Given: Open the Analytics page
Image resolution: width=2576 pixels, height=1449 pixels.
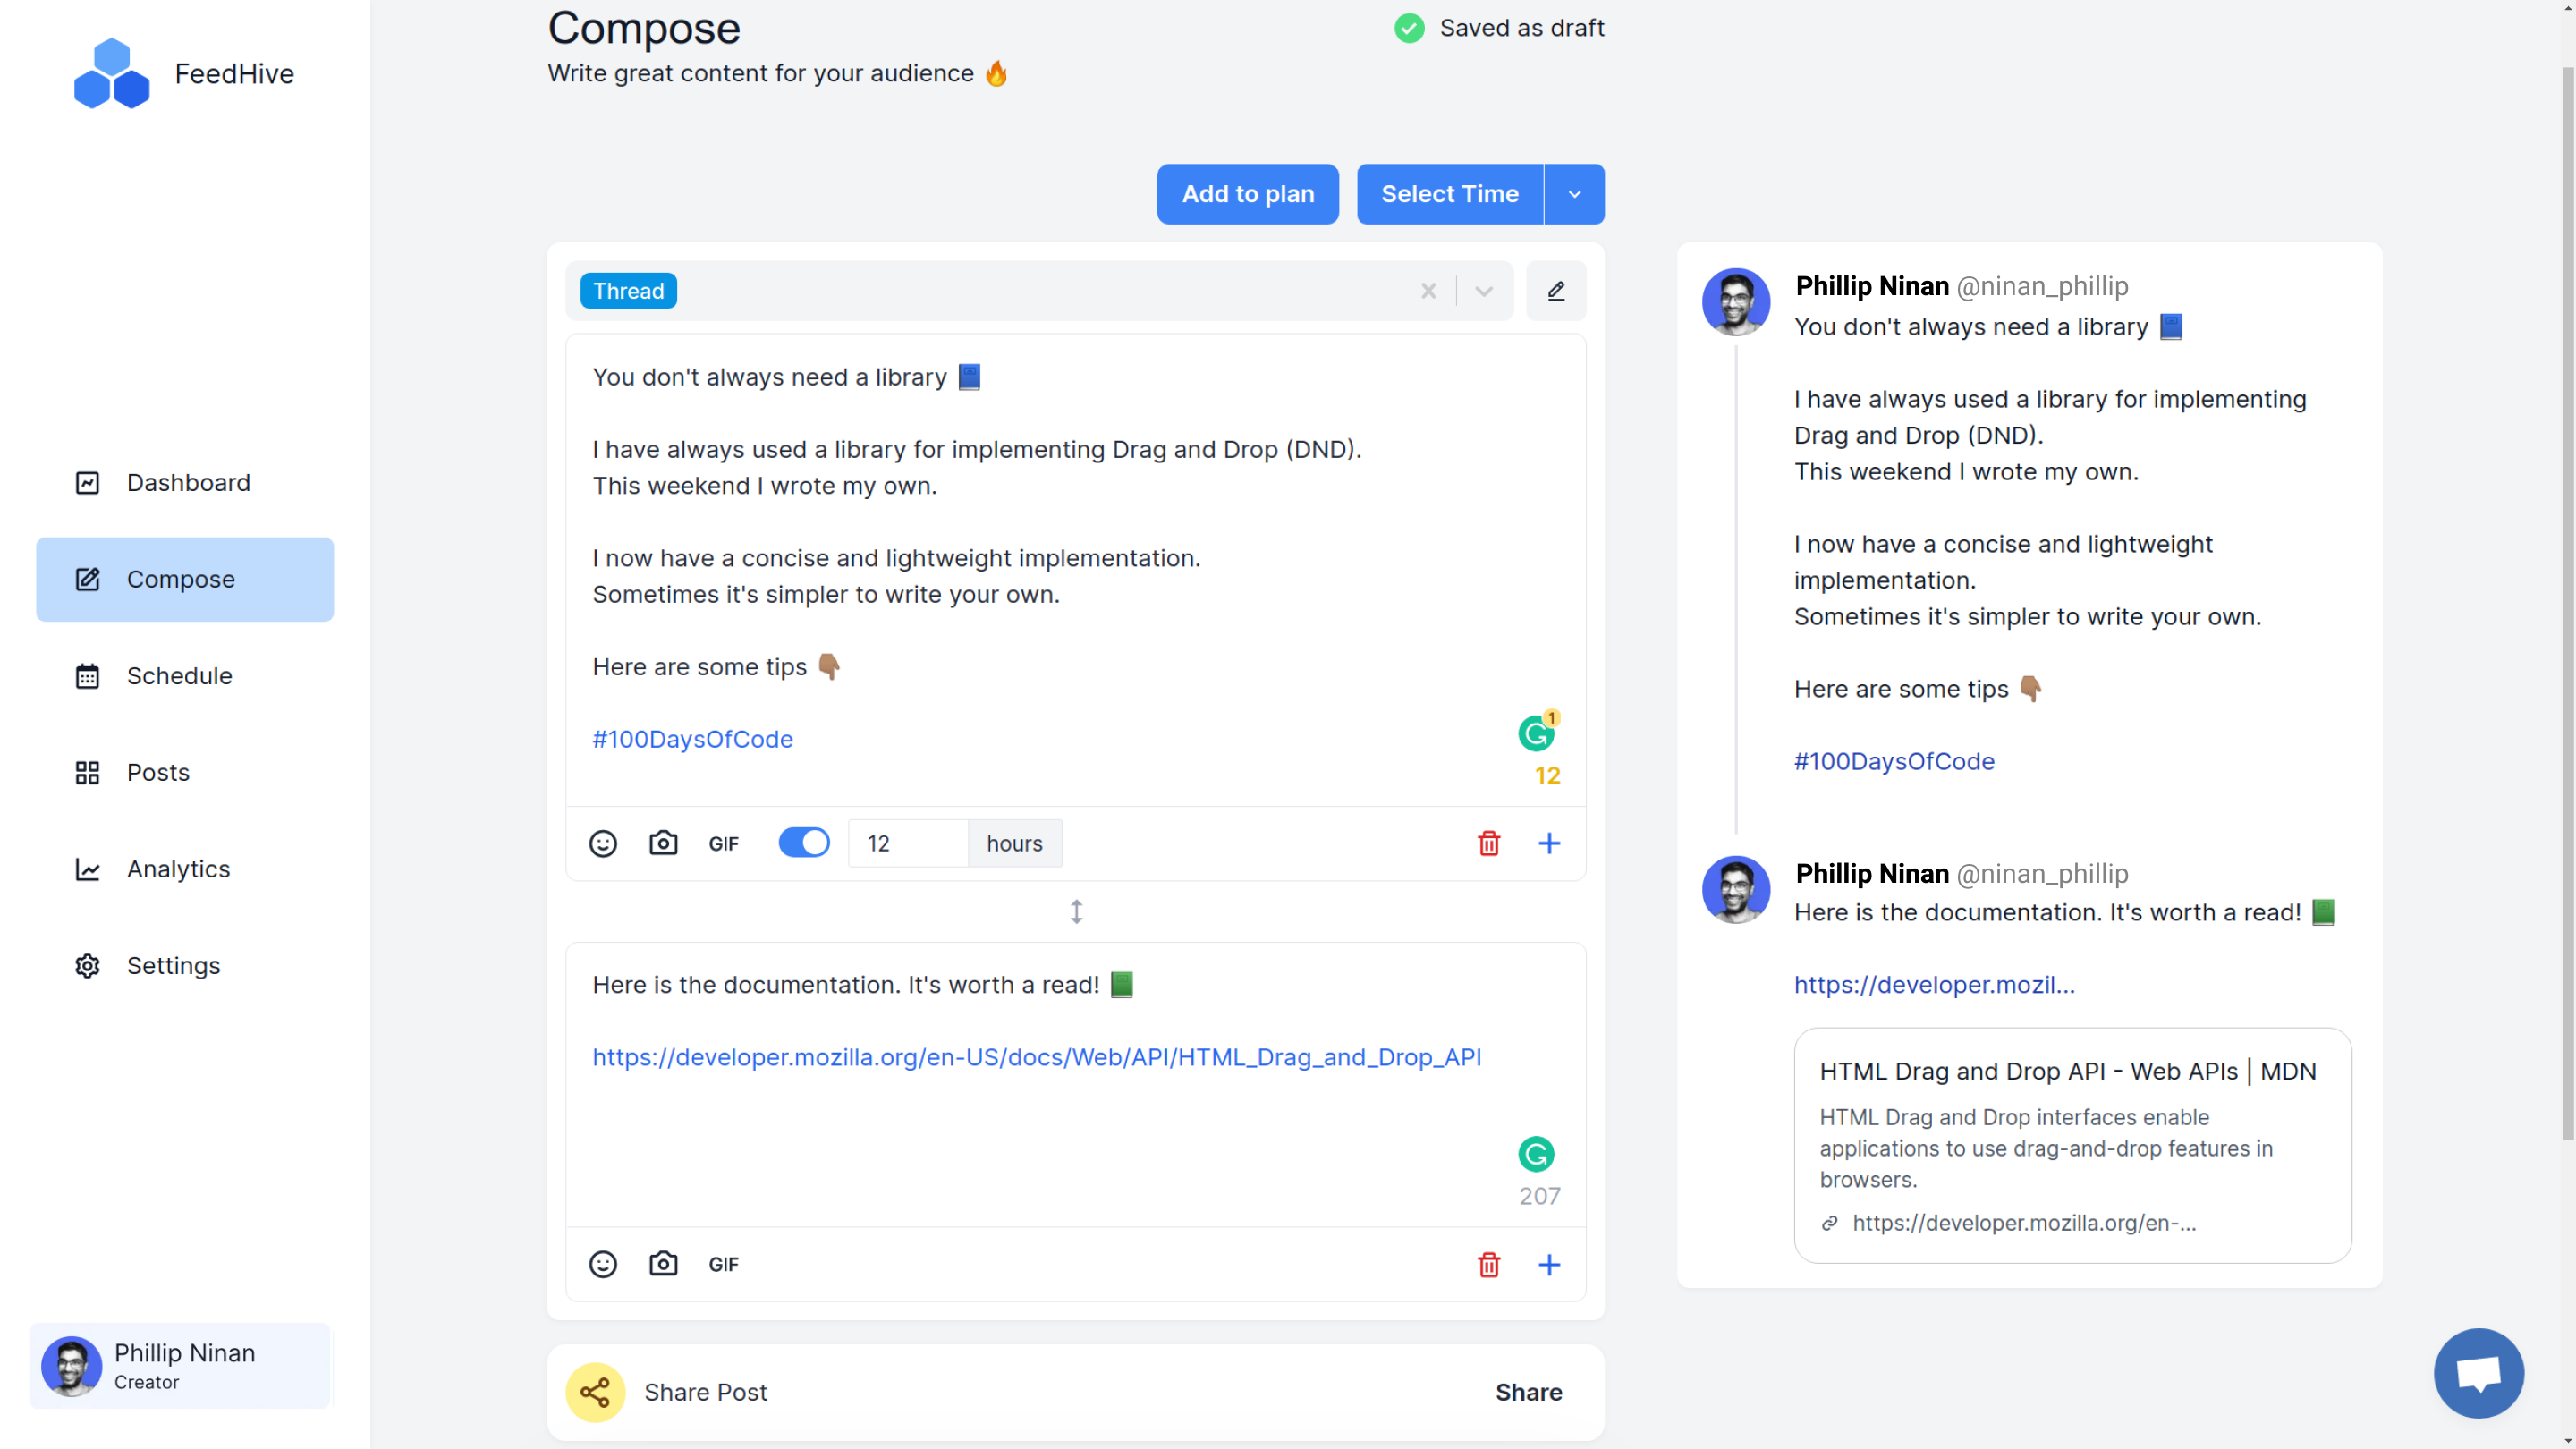Looking at the screenshot, I should [185, 869].
